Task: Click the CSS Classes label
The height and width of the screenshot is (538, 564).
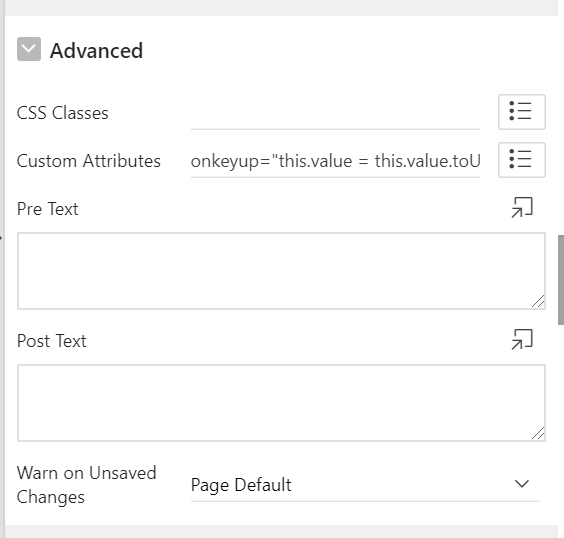Action: (63, 113)
